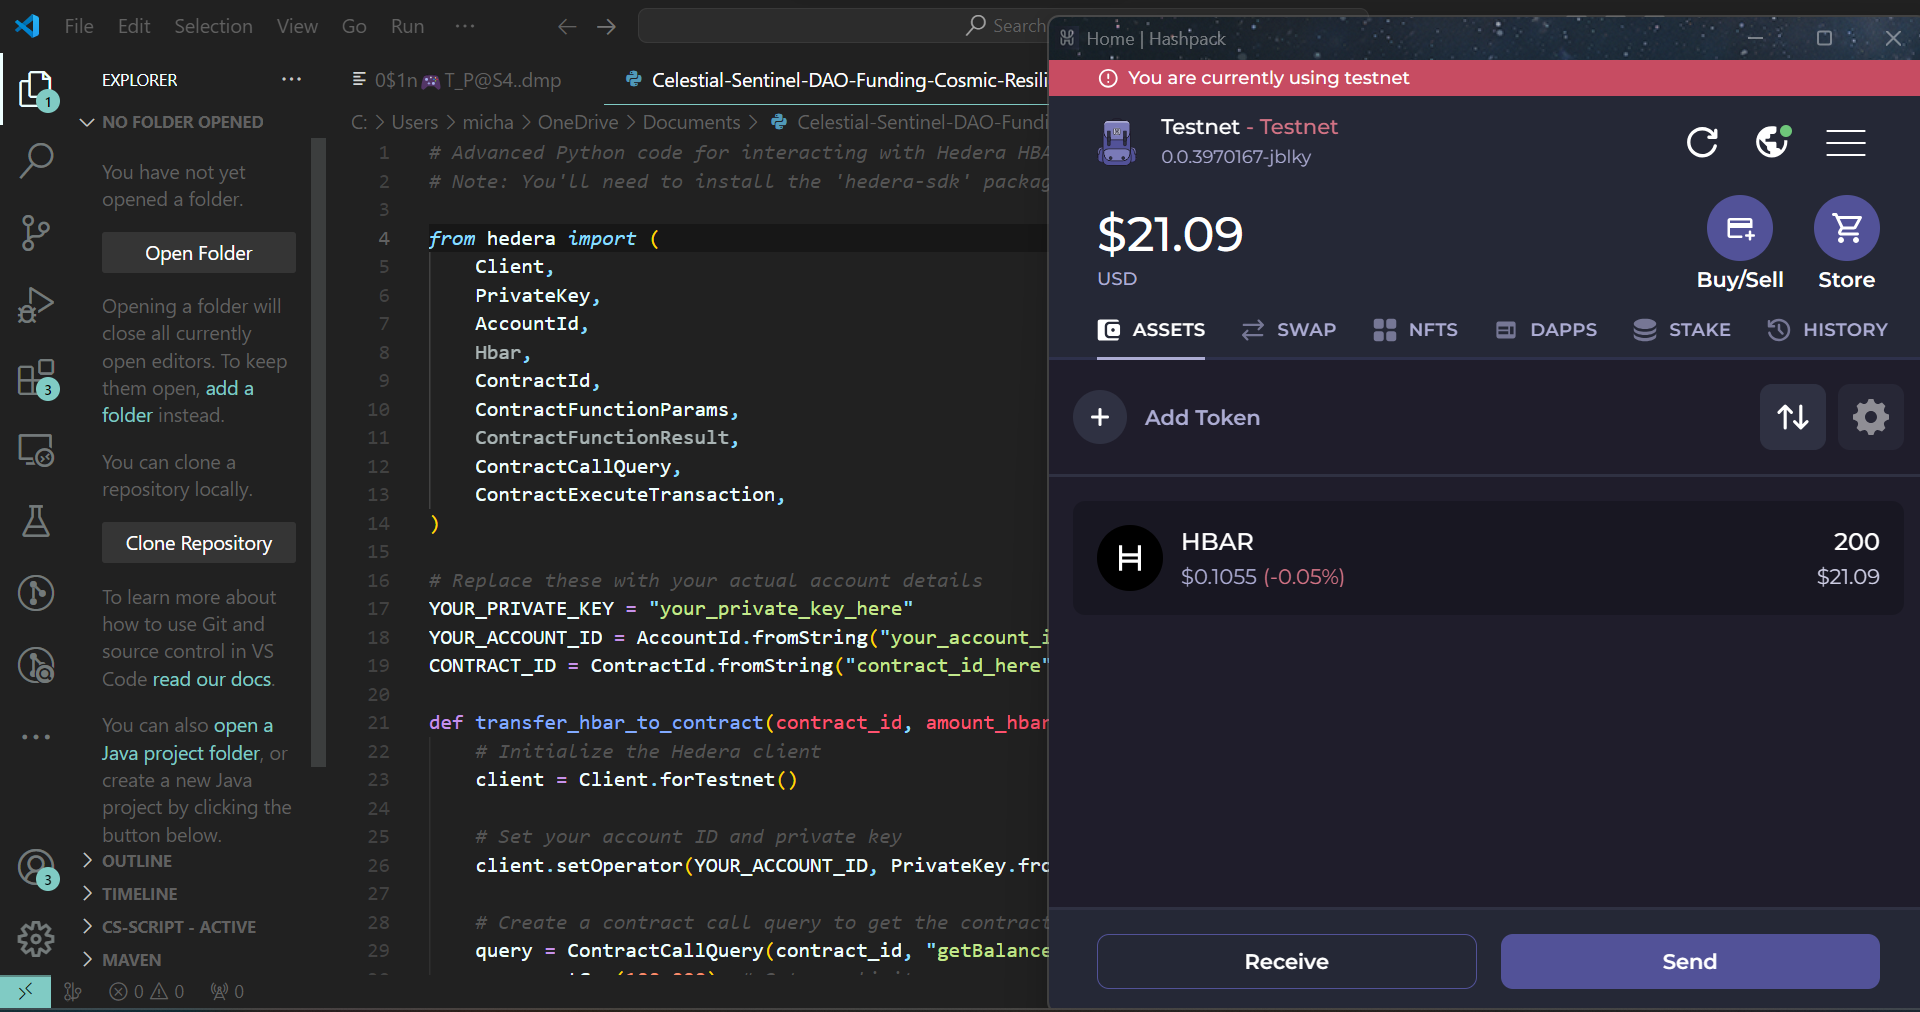Open the Explorer view in activity bar
Viewport: 1920px width, 1012px height.
36,89
